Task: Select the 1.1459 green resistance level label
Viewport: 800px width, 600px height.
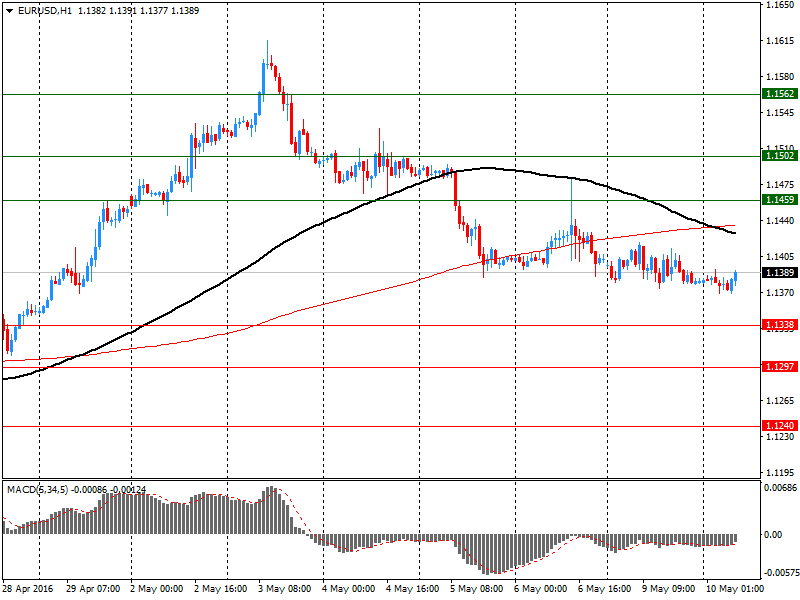Action: point(780,200)
